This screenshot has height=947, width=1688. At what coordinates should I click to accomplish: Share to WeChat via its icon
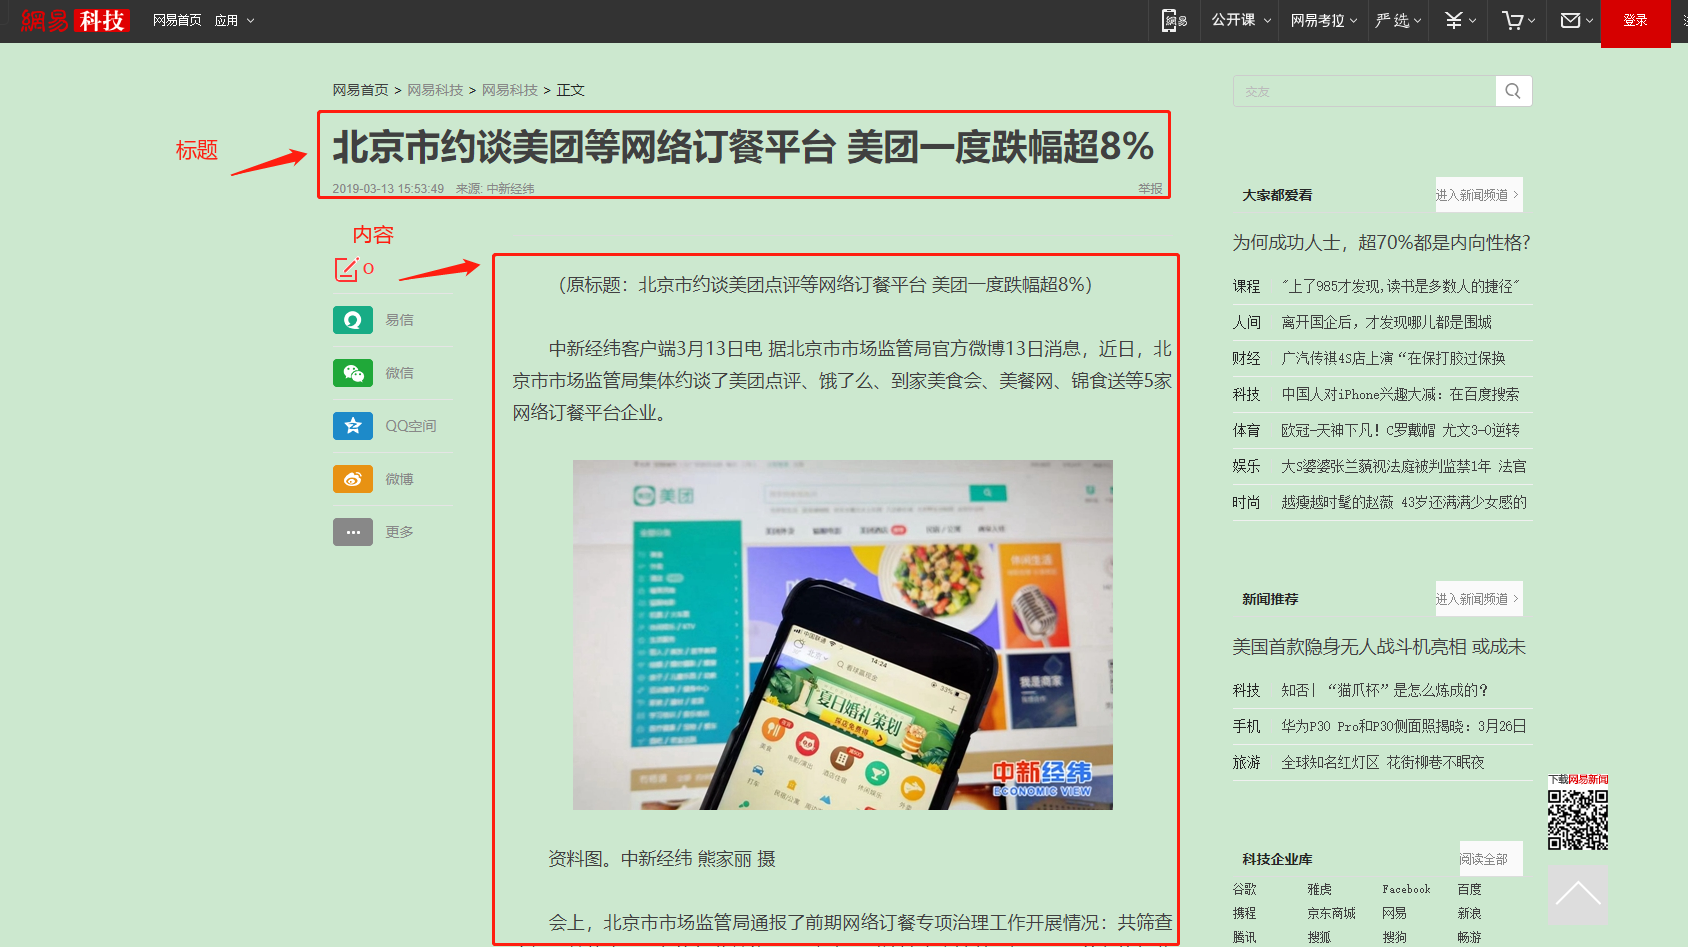point(353,373)
